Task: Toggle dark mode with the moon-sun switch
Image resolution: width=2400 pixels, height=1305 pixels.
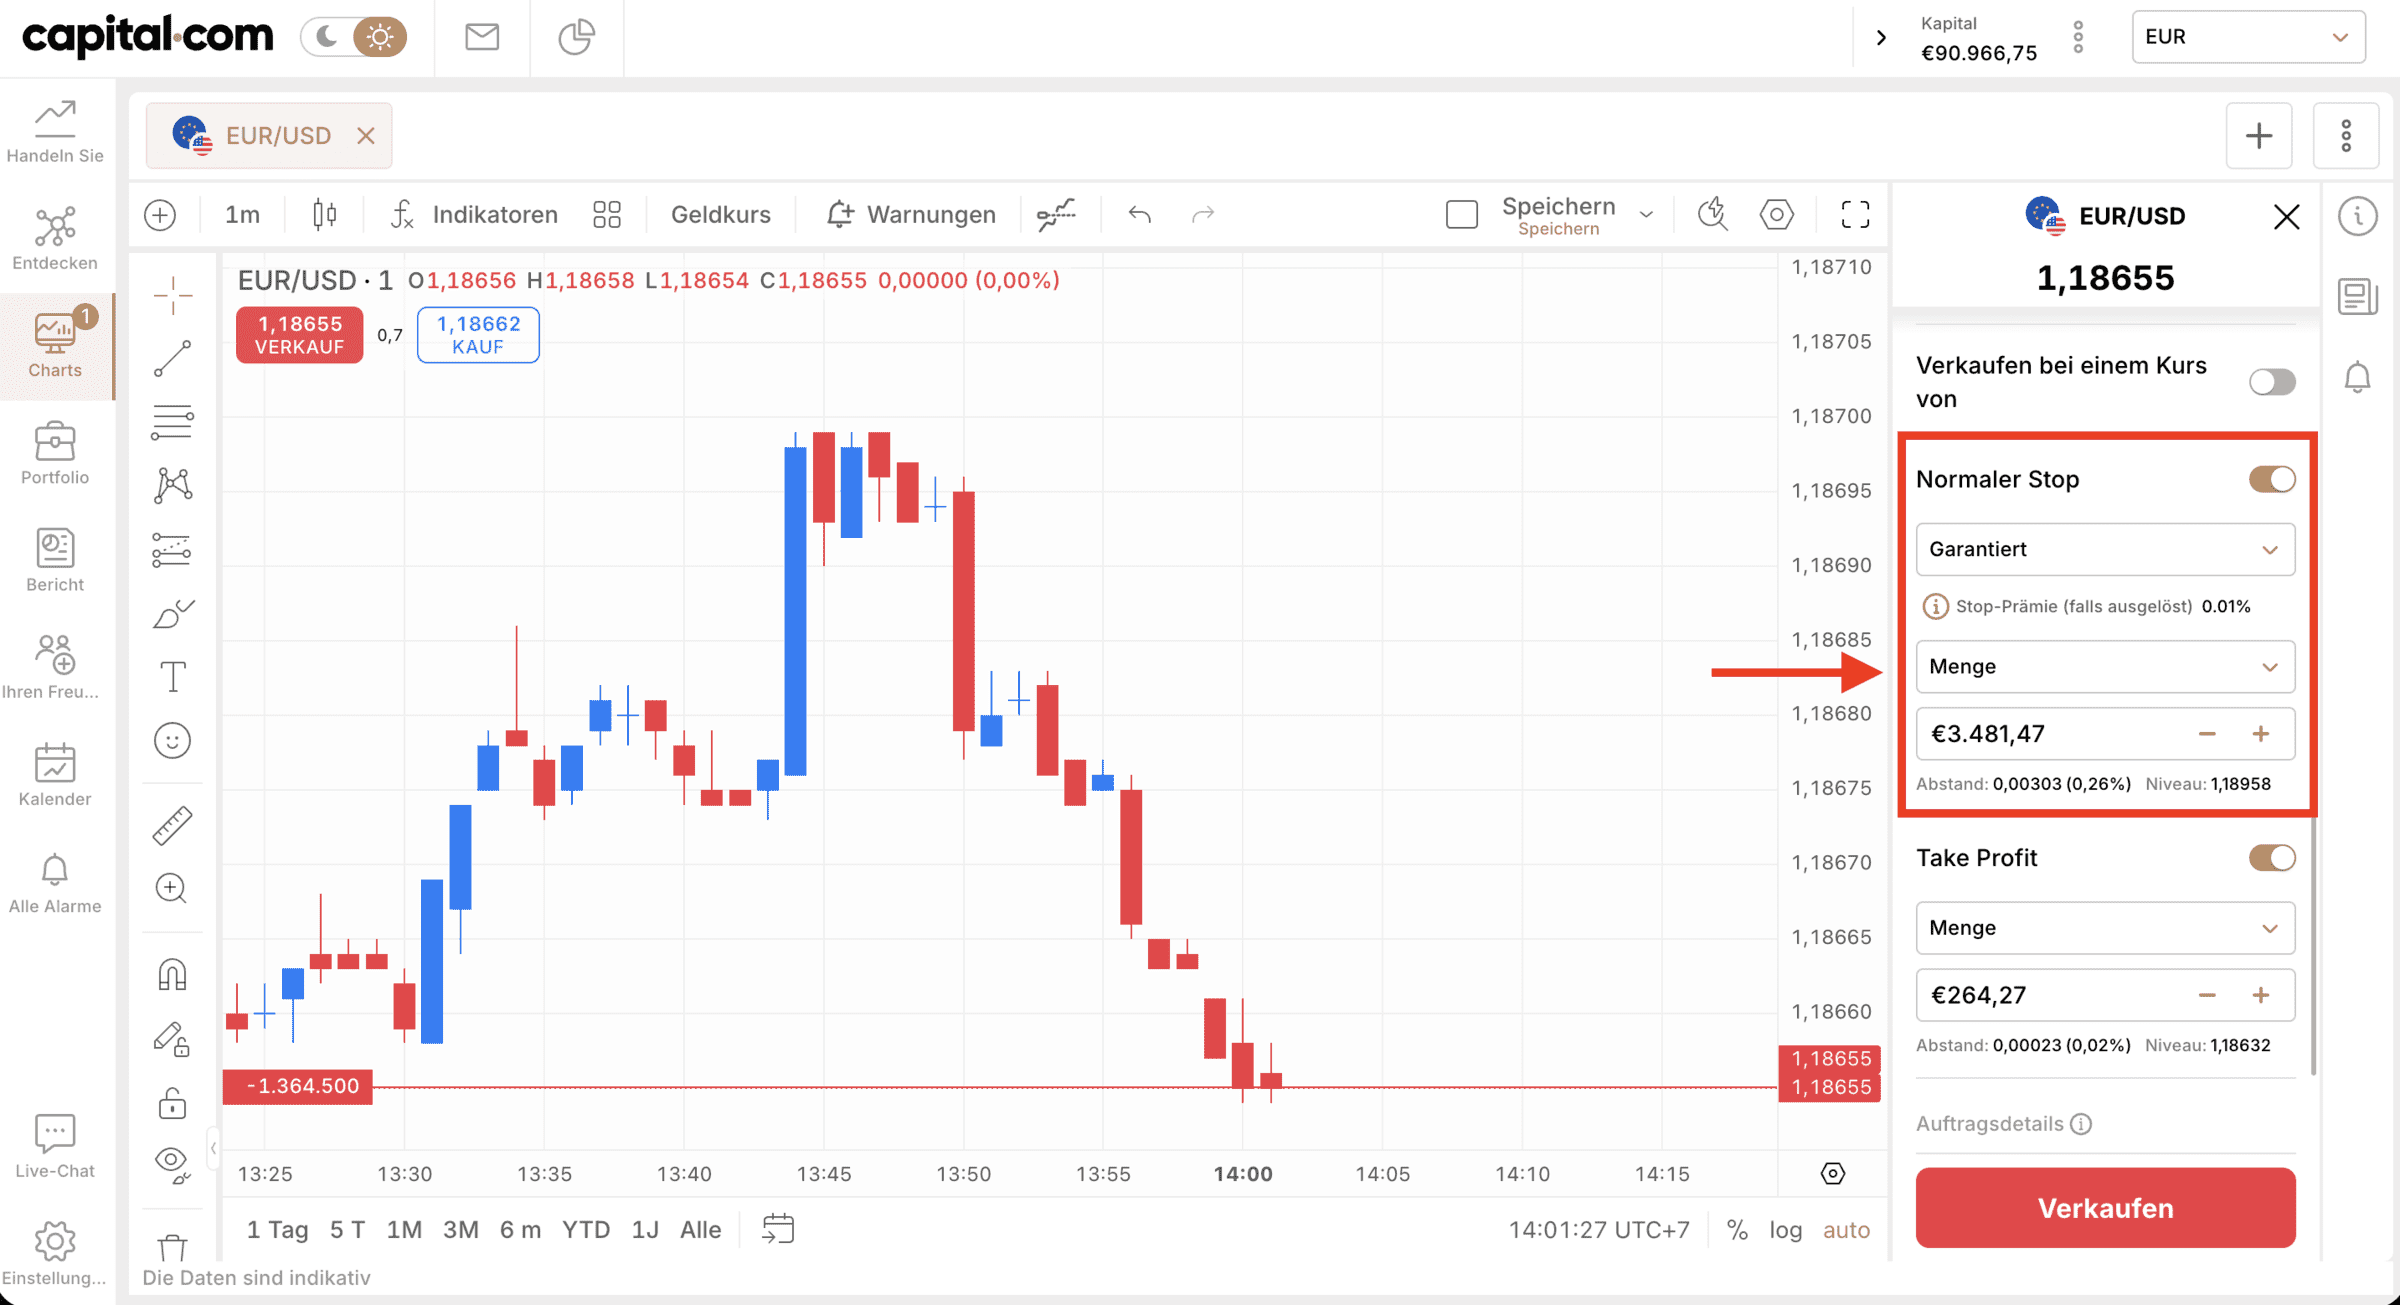Action: click(354, 36)
